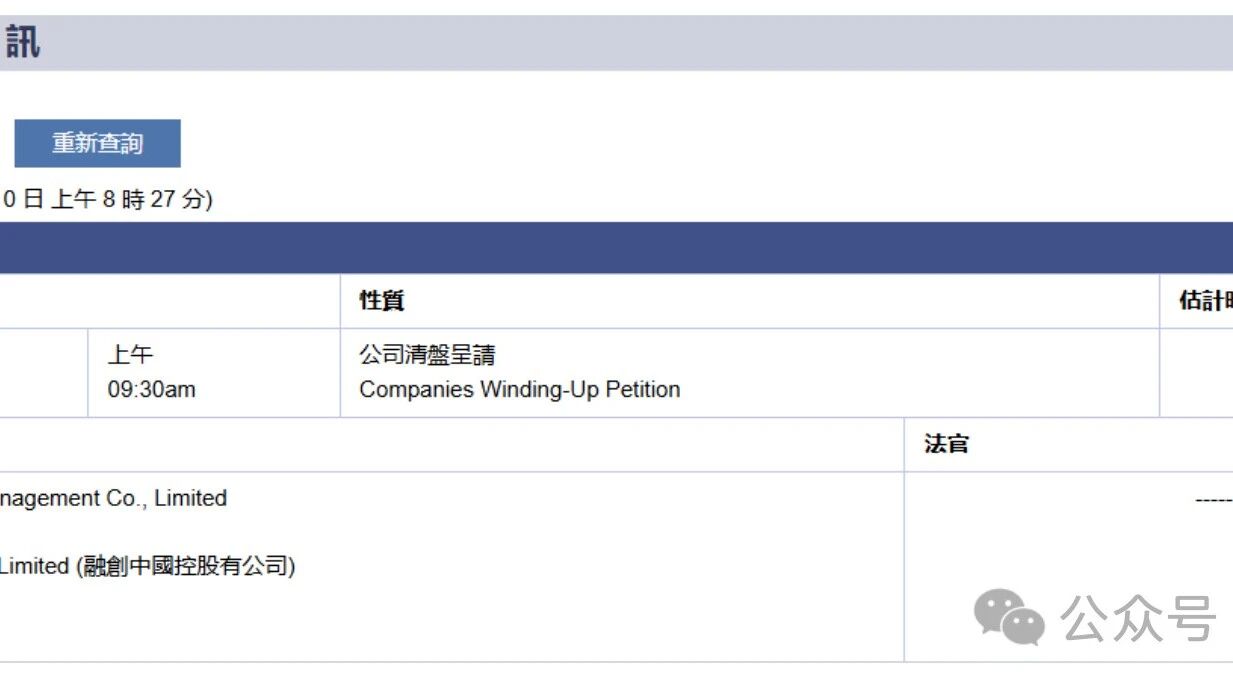Select the 估計時 column header
The width and height of the screenshot is (1233, 694).
point(1205,301)
